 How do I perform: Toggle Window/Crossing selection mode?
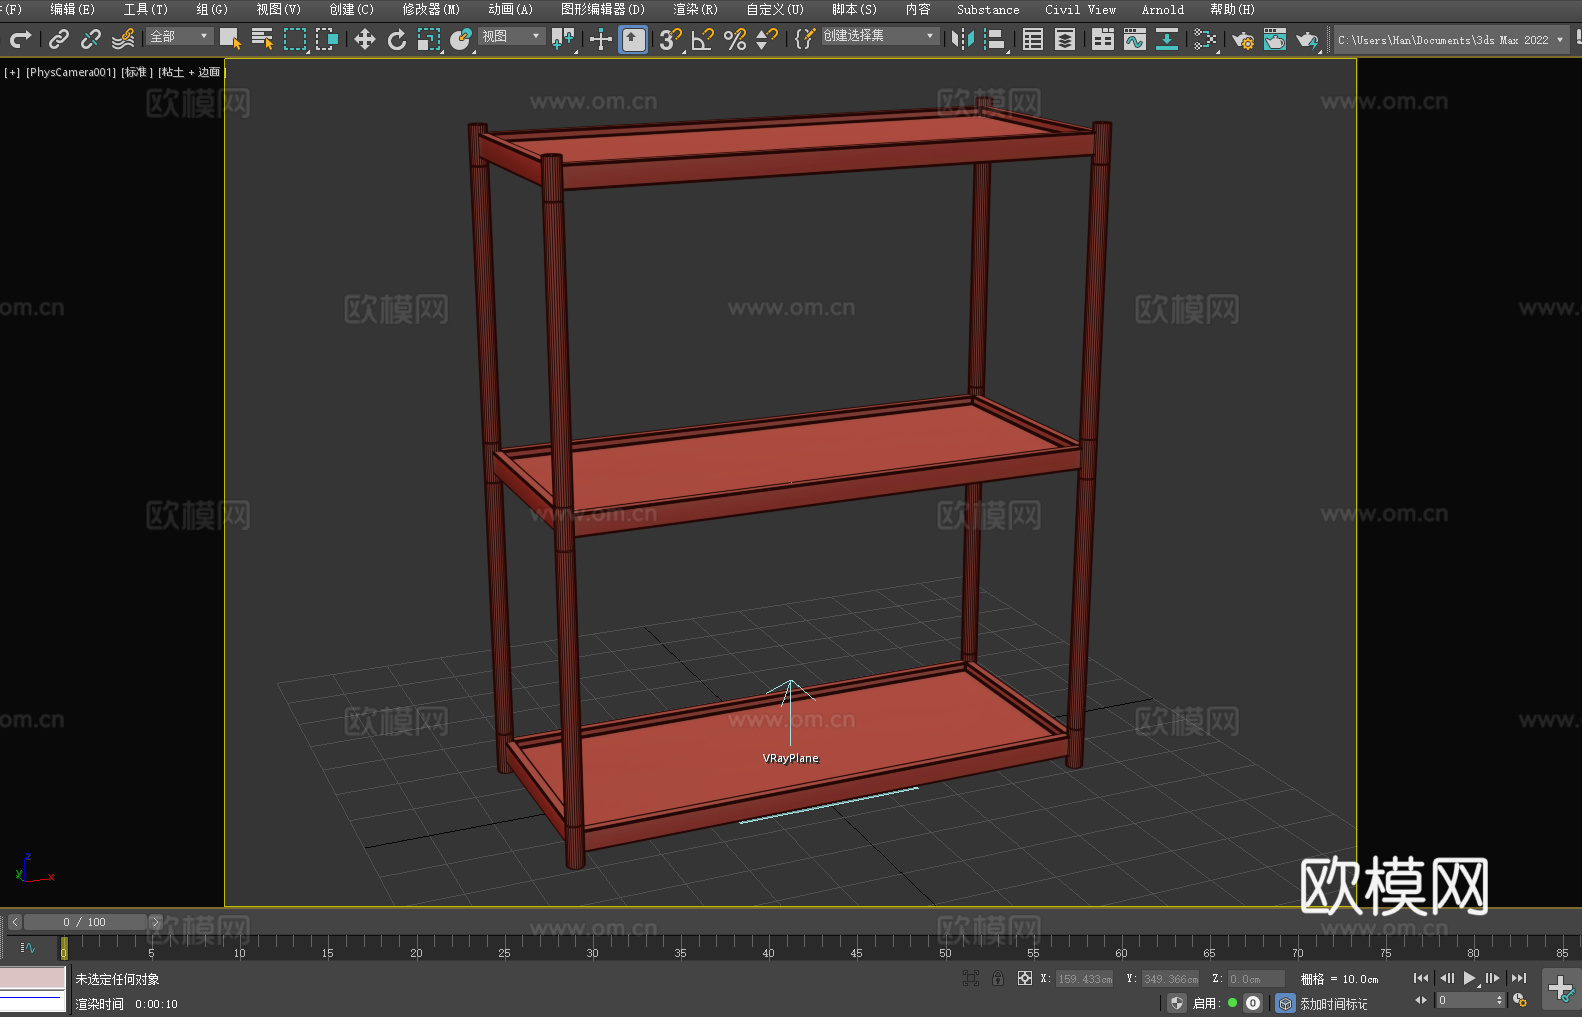[x=327, y=39]
